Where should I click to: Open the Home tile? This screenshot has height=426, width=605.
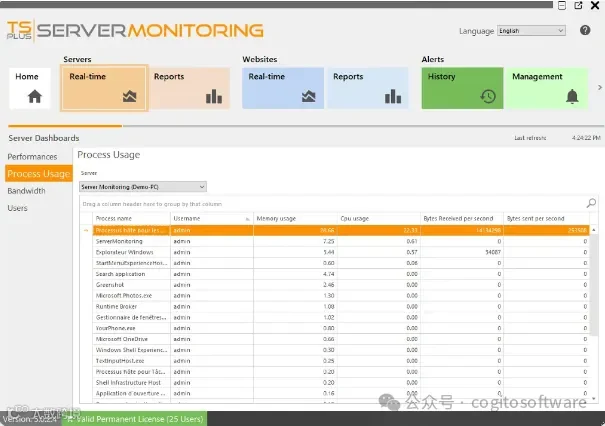30,88
